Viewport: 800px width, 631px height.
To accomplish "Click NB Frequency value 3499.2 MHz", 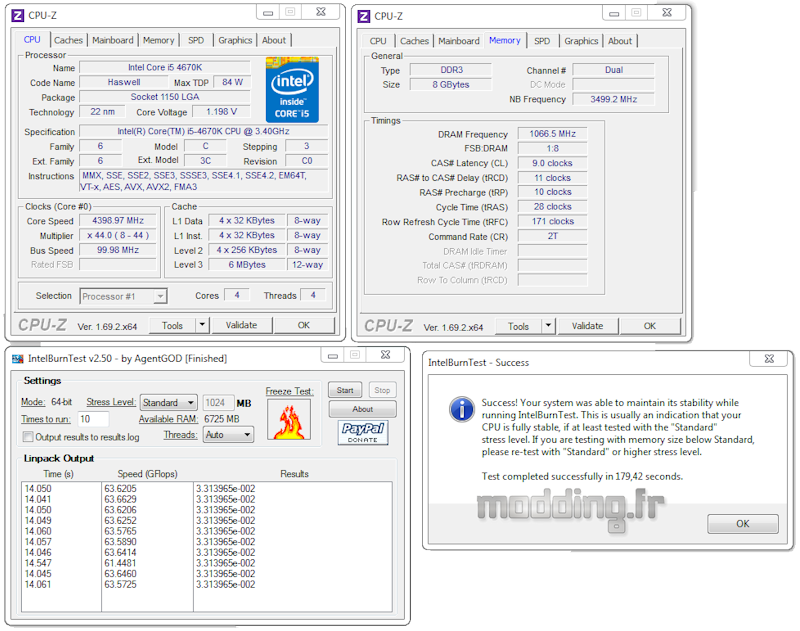I will point(614,99).
